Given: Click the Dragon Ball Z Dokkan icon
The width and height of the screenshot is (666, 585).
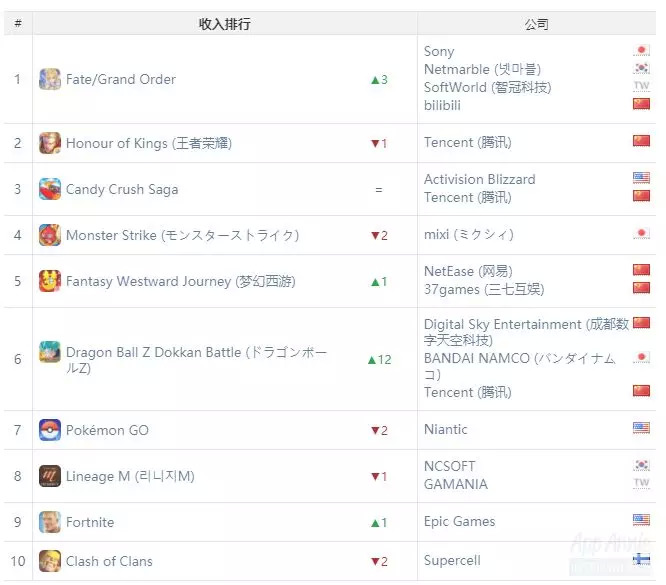Looking at the screenshot, I should coord(49,353).
